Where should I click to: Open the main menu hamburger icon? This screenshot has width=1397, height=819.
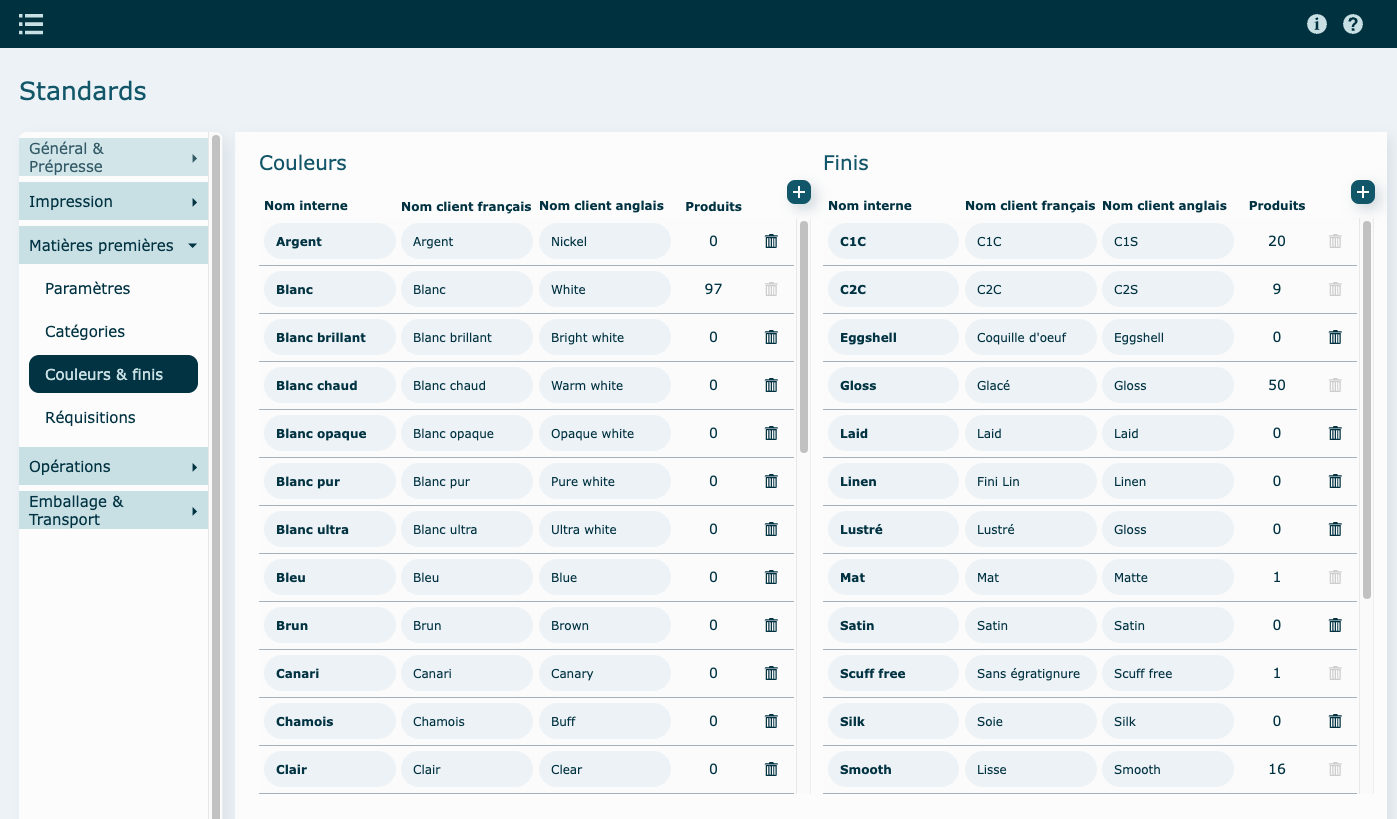point(31,24)
